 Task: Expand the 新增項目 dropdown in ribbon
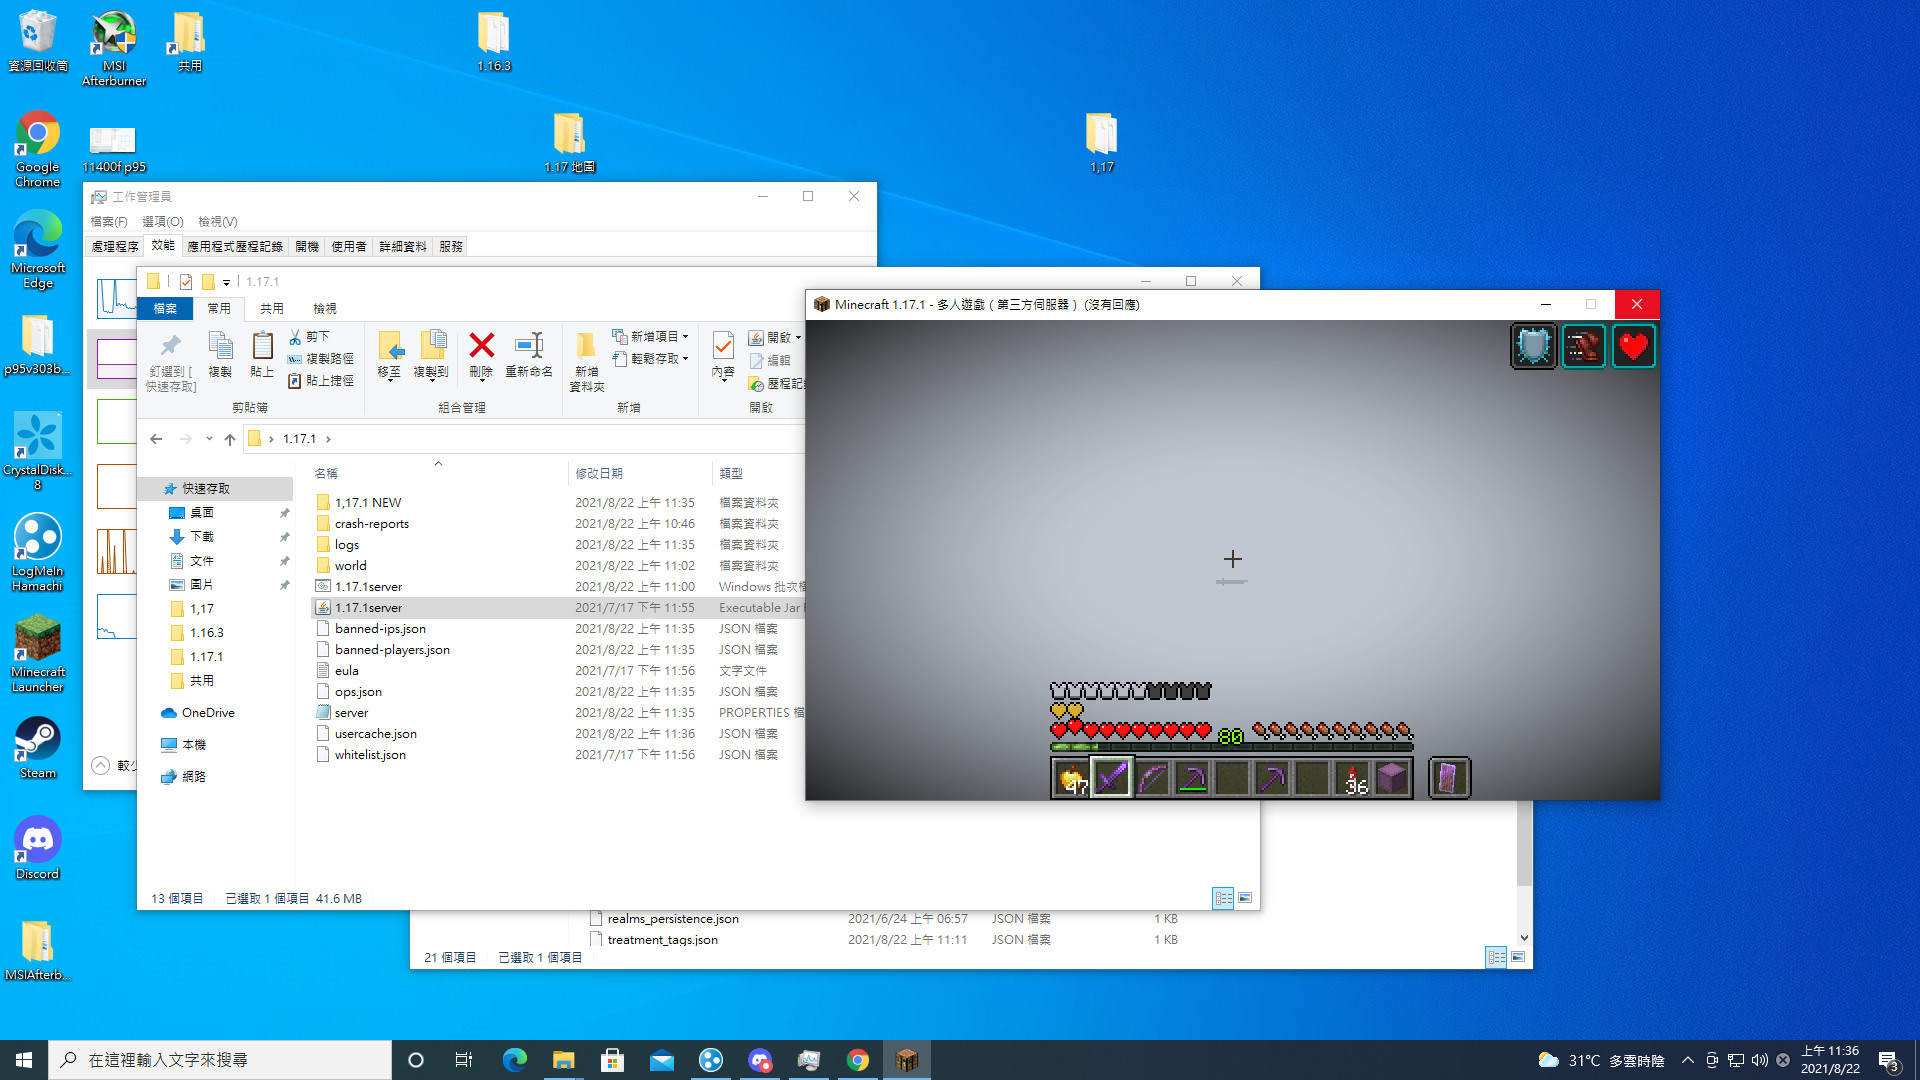(683, 336)
